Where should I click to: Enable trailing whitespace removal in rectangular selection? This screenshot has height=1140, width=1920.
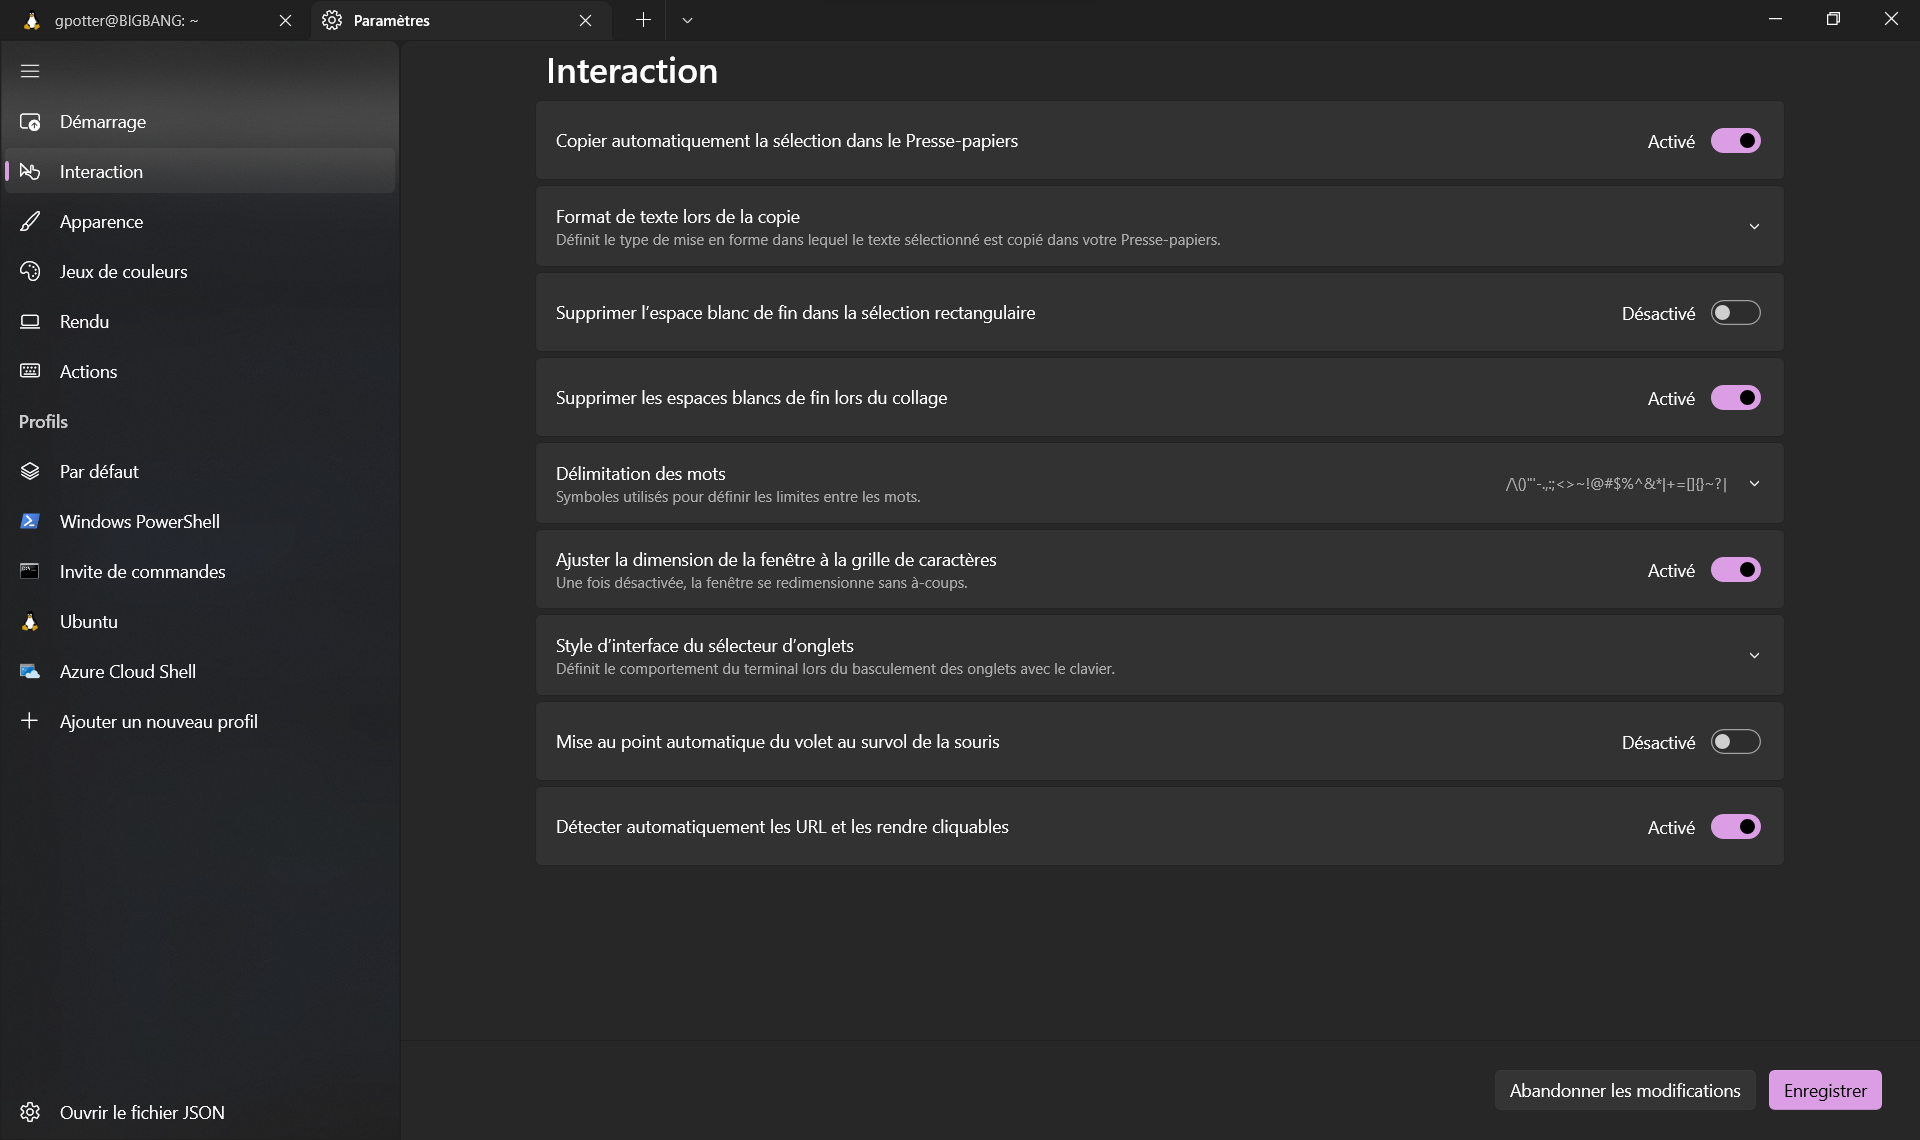click(x=1735, y=313)
